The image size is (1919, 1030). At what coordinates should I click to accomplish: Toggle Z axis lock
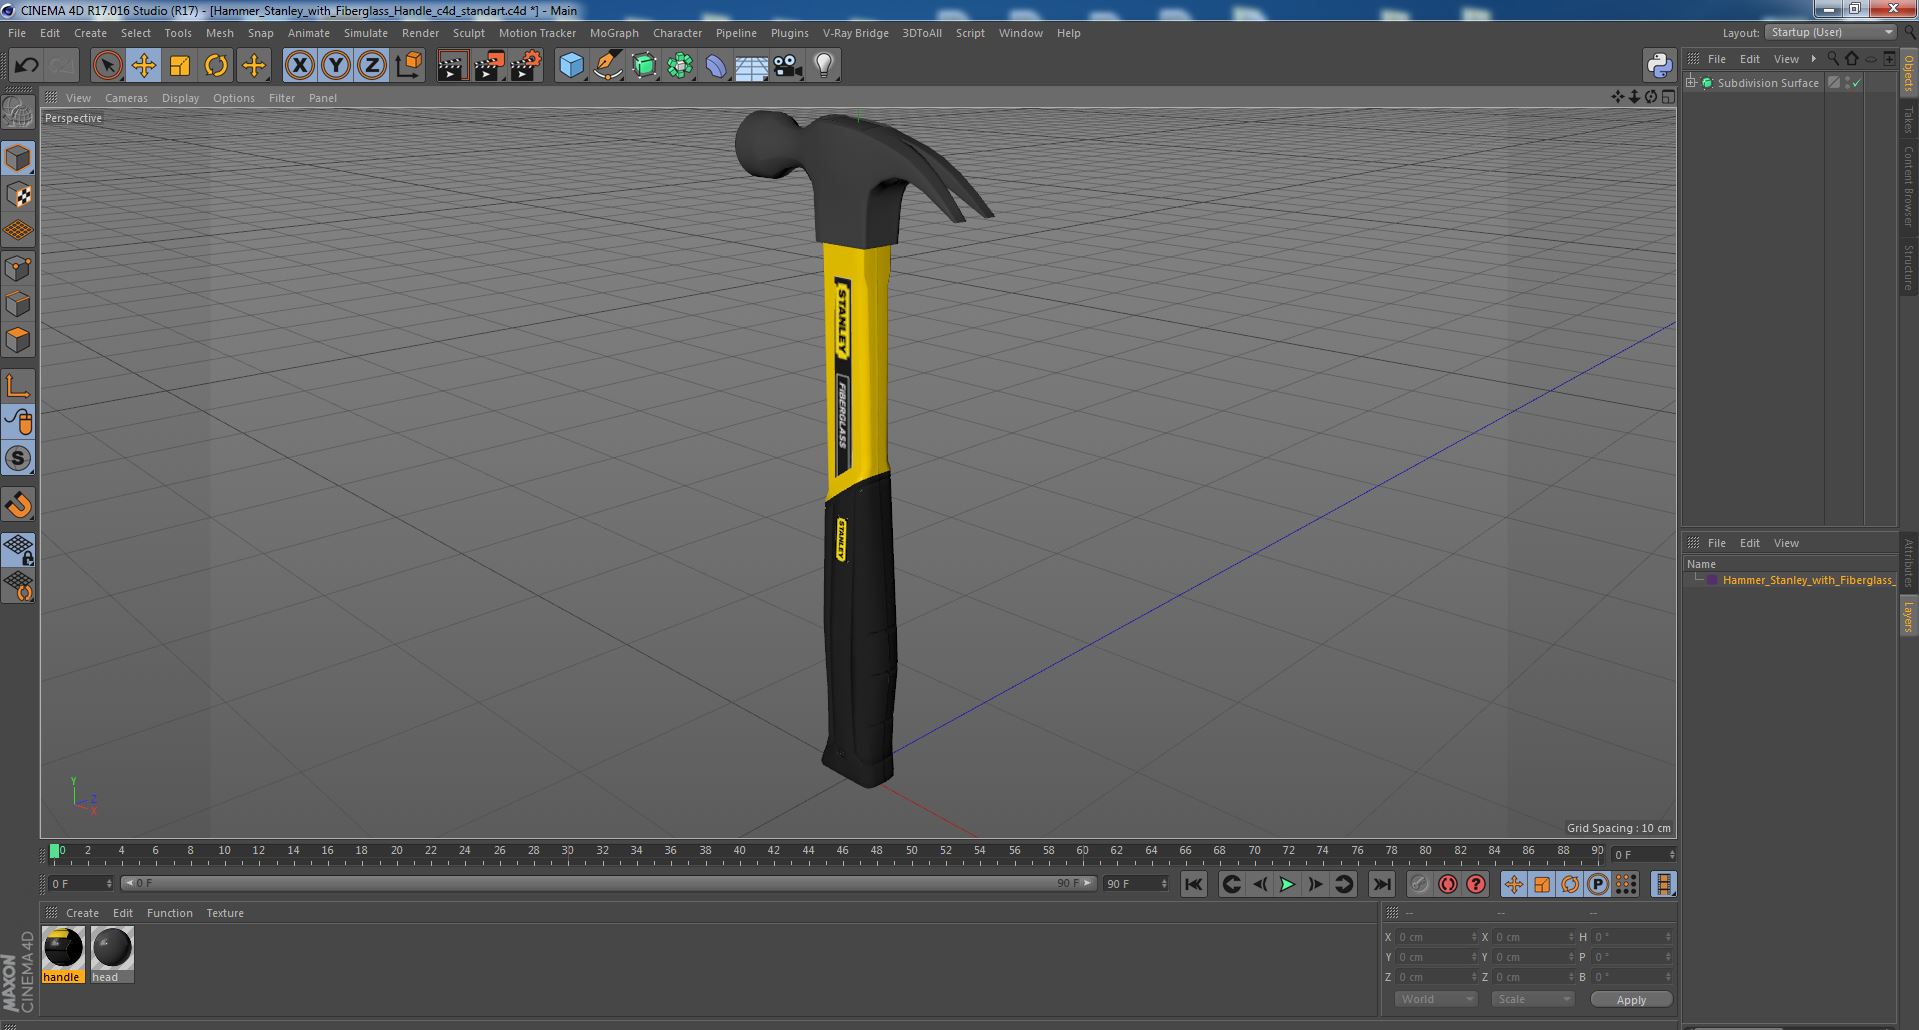372,66
